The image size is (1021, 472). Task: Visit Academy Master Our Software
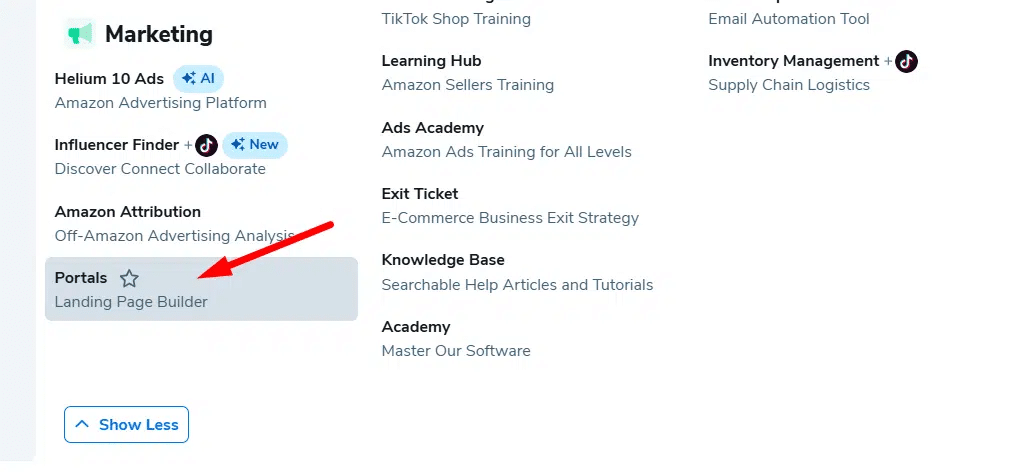(416, 327)
